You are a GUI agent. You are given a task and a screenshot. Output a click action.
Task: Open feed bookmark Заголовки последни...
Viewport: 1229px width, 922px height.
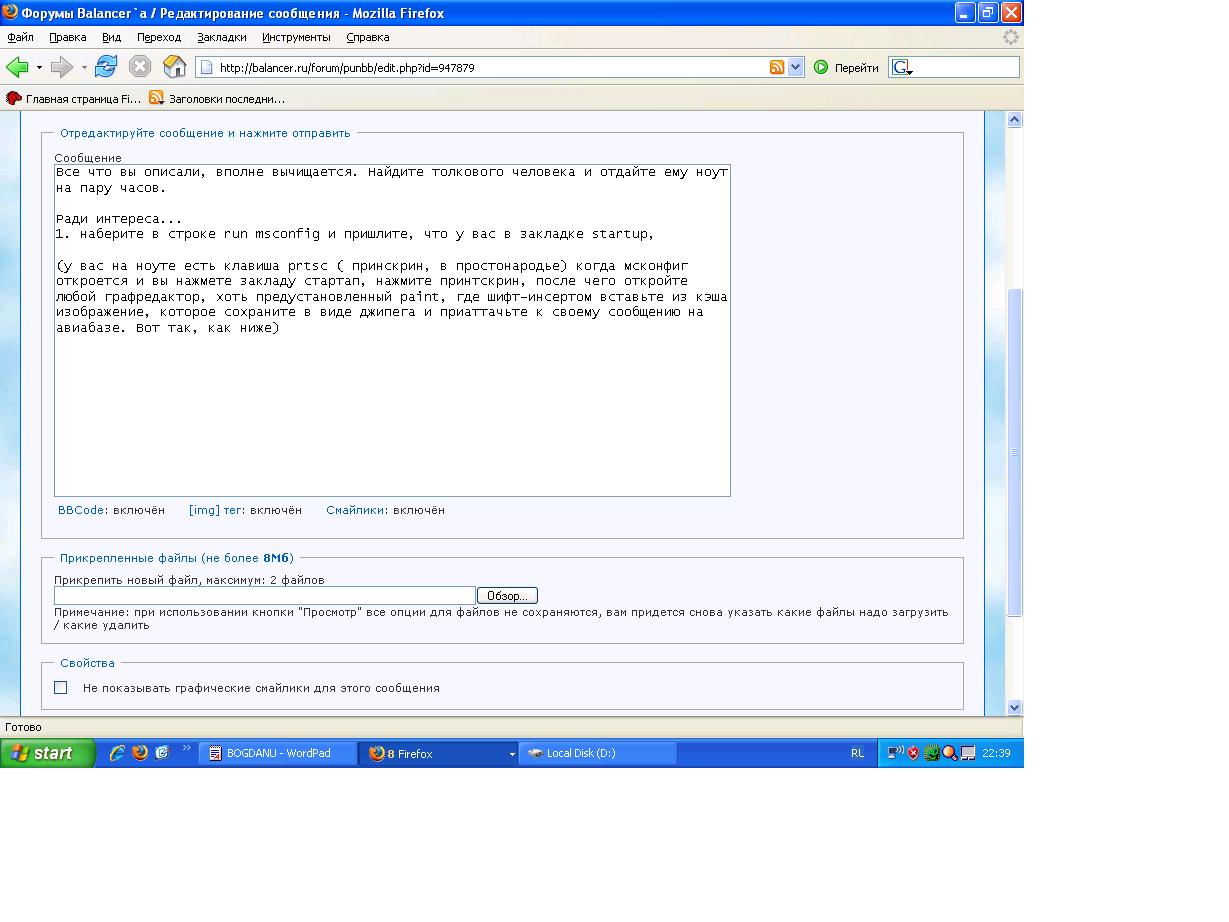(x=217, y=98)
